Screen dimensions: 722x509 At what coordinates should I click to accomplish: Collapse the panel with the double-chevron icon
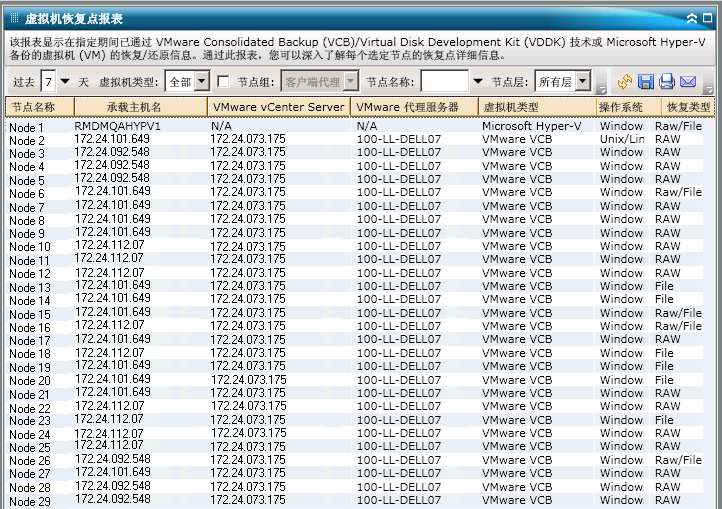(692, 18)
